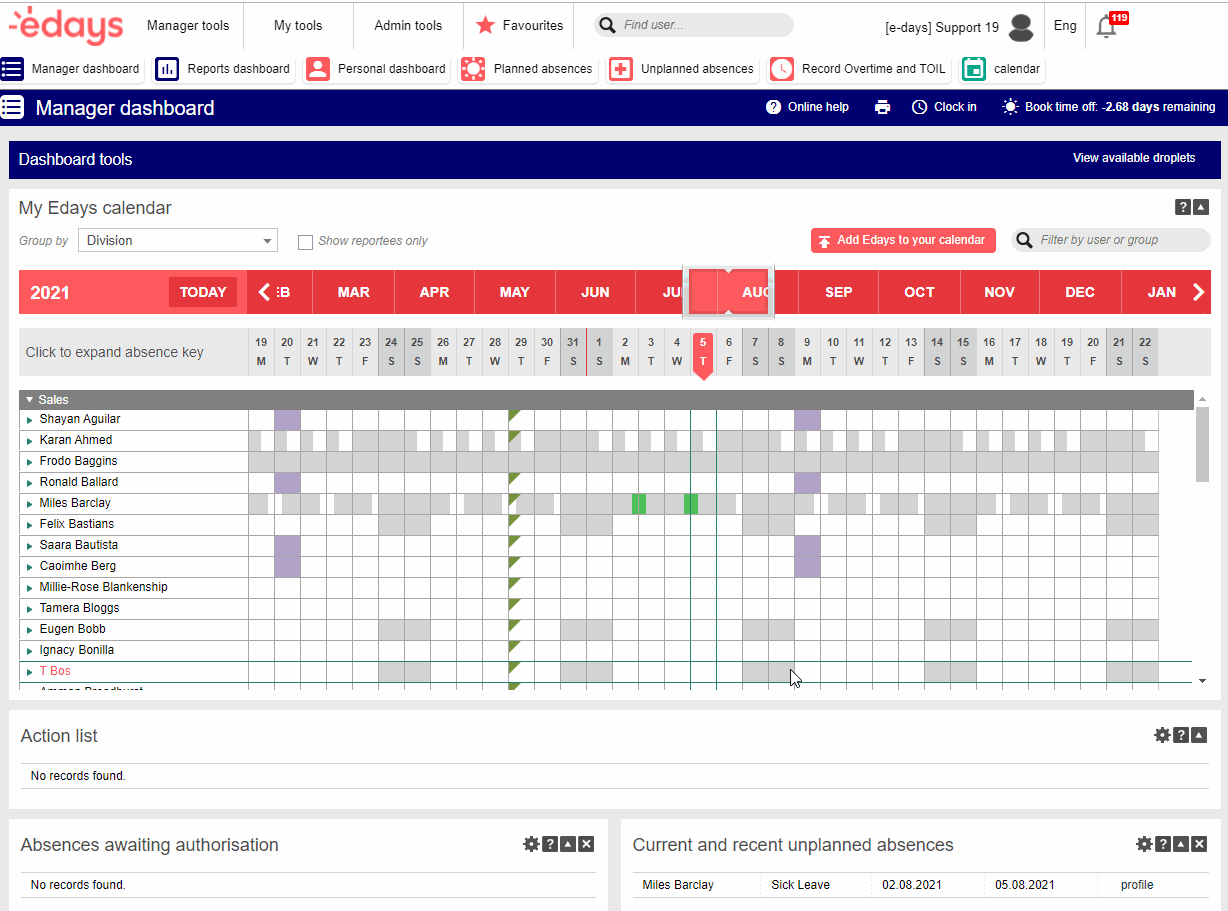Click the Online help question icon

(773, 107)
